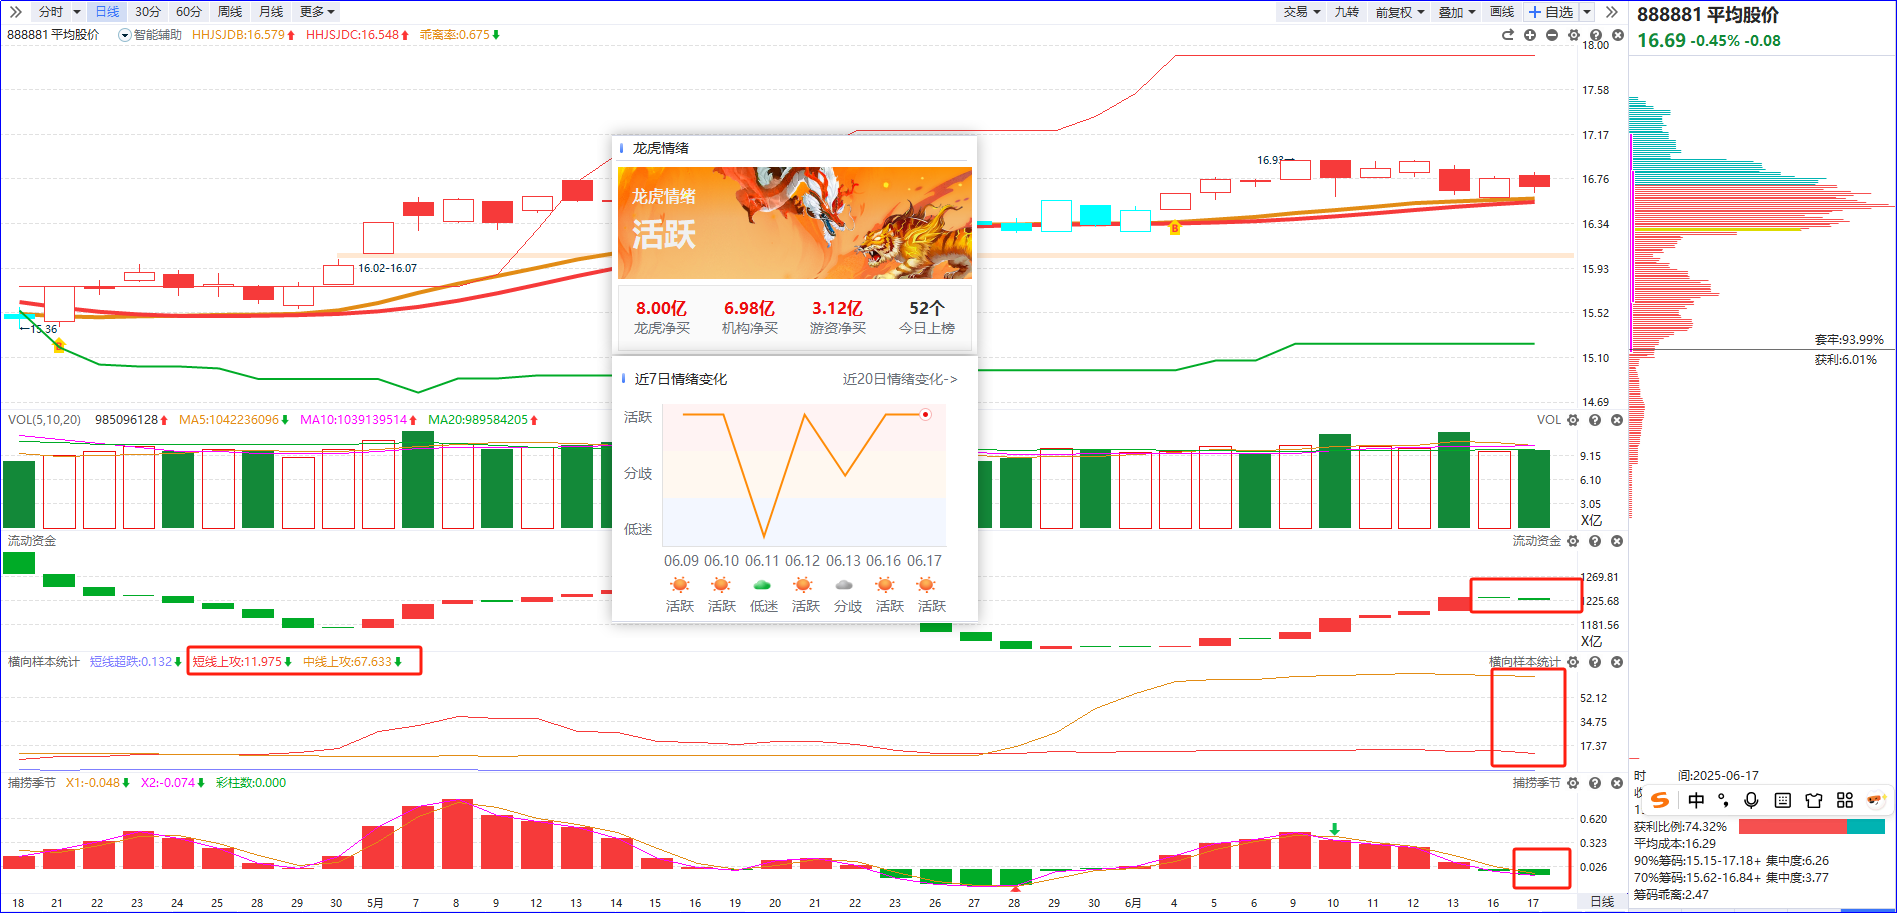1897x913 pixels.
Task: Click the 画线 drawing tools button
Action: 1502,12
